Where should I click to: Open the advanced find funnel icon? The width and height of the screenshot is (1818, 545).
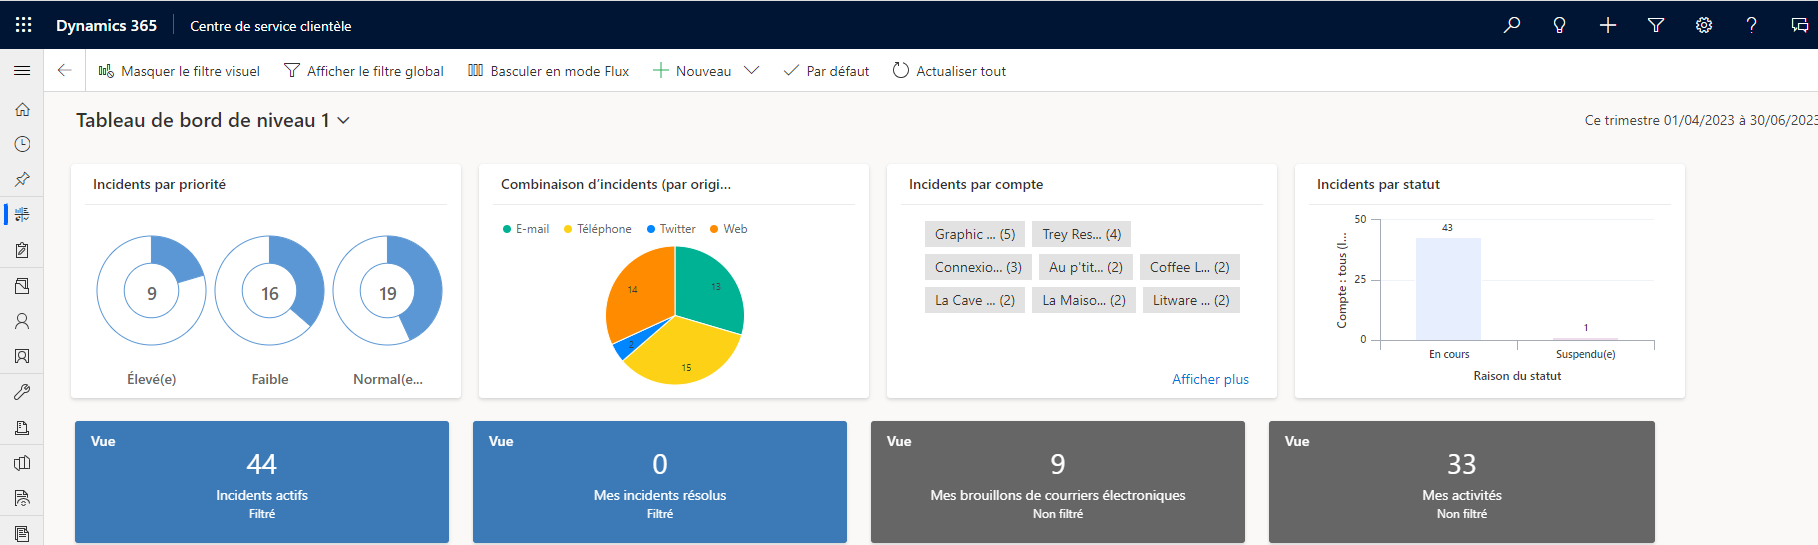[1656, 25]
